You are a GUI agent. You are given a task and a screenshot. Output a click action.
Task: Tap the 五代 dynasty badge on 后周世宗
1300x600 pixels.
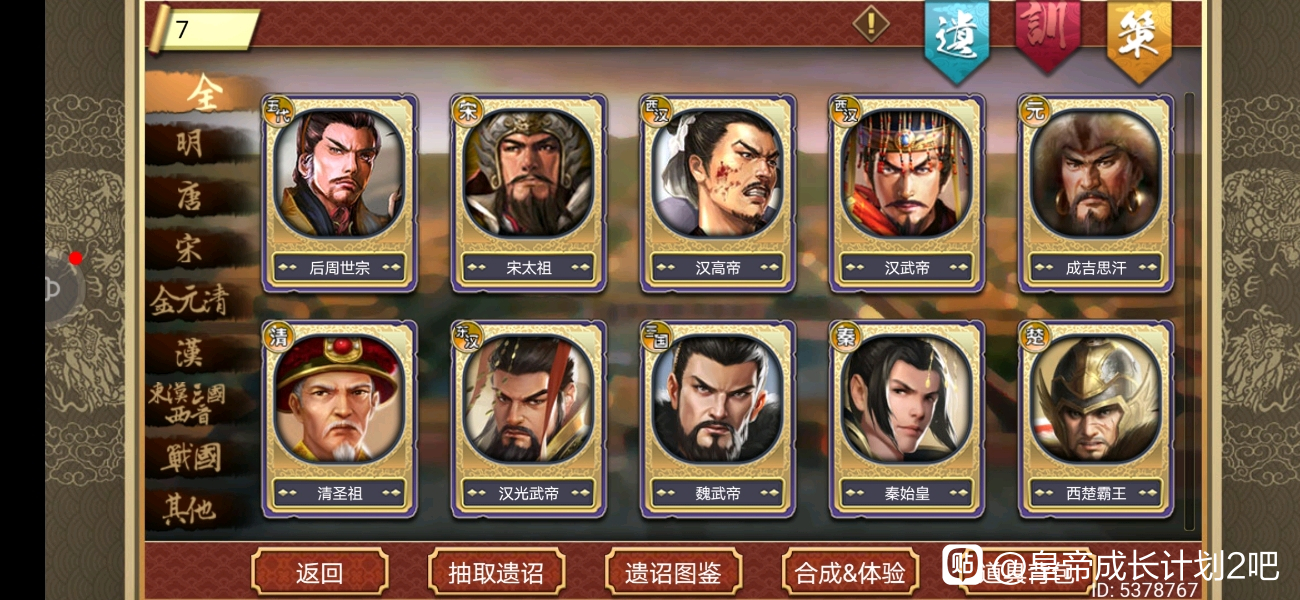[275, 110]
